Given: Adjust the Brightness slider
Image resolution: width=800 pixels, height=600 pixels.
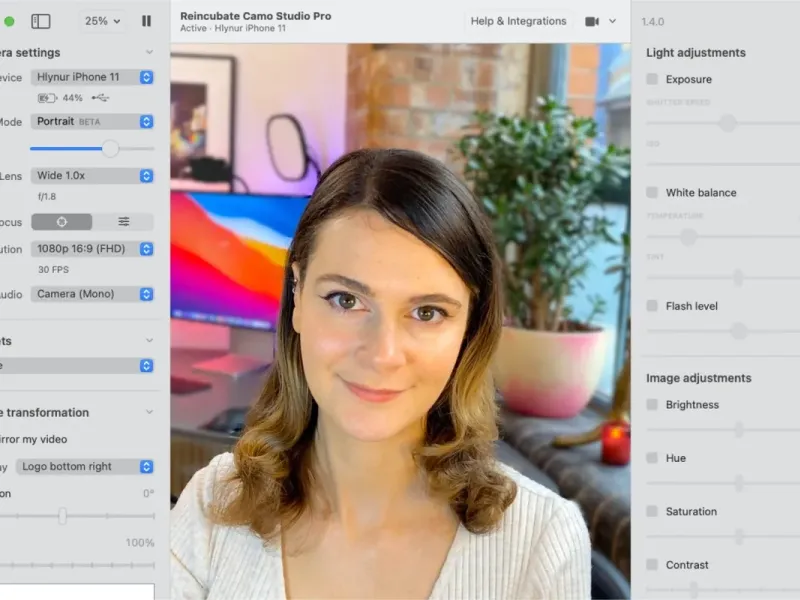Looking at the screenshot, I should tap(739, 430).
